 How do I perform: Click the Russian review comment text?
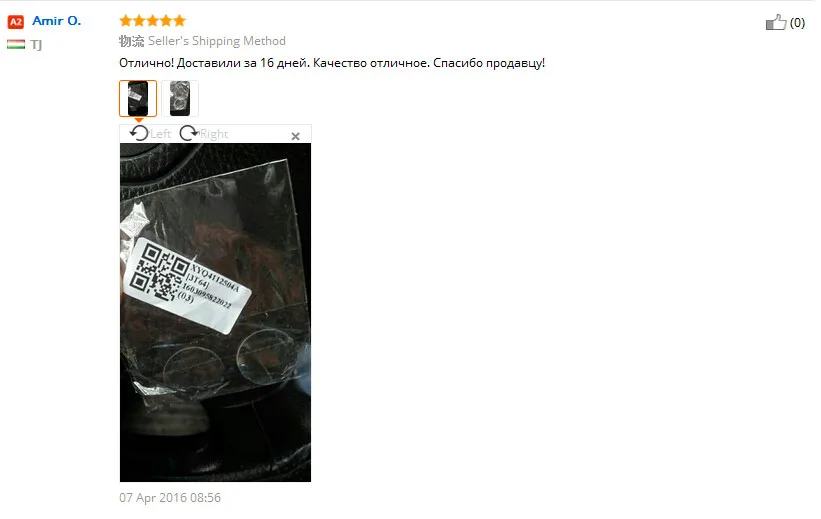click(332, 63)
